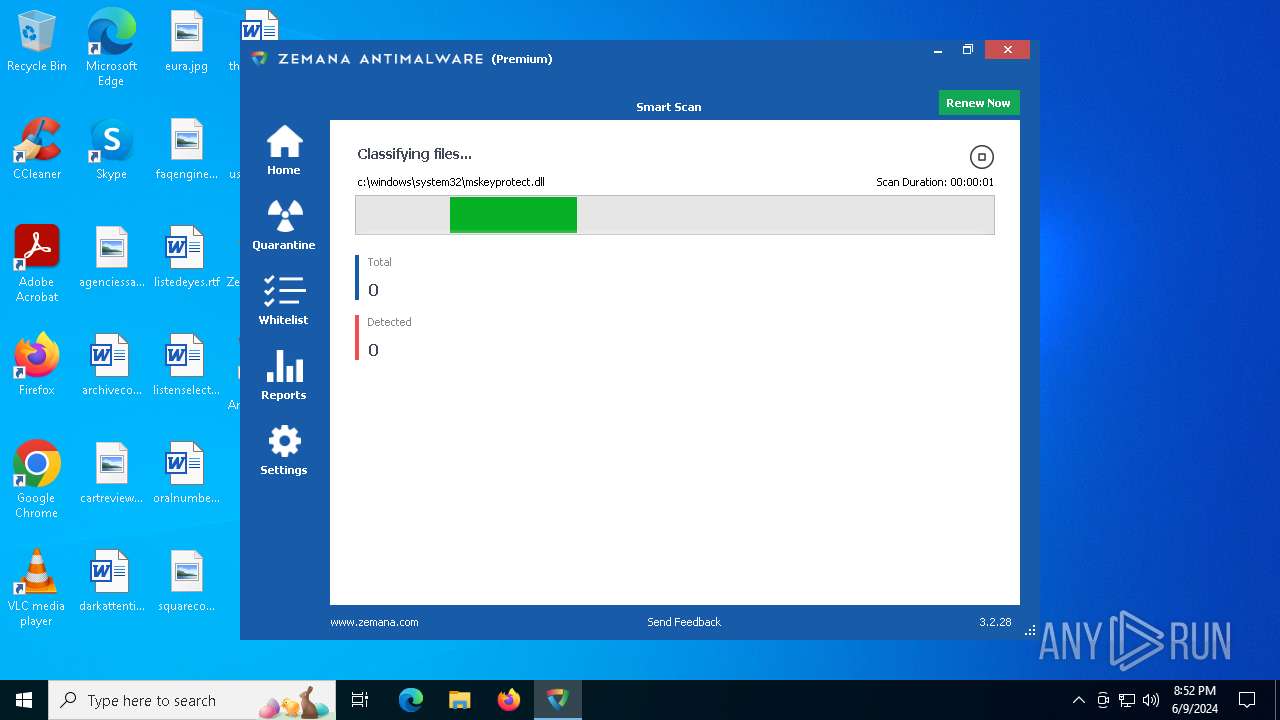Minimize the Zemana AntiMalware window

point(938,50)
